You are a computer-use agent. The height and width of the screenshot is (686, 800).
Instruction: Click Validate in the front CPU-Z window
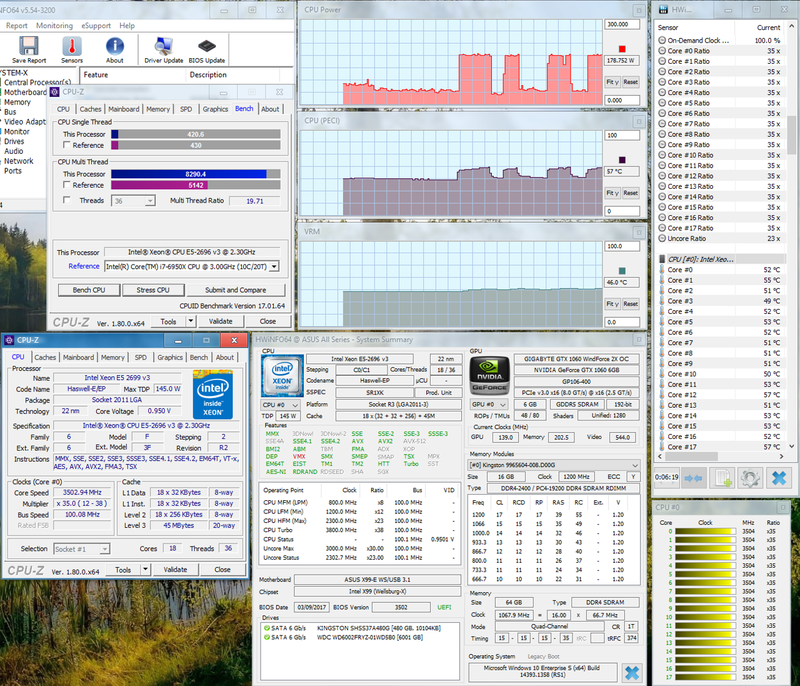tap(175, 569)
